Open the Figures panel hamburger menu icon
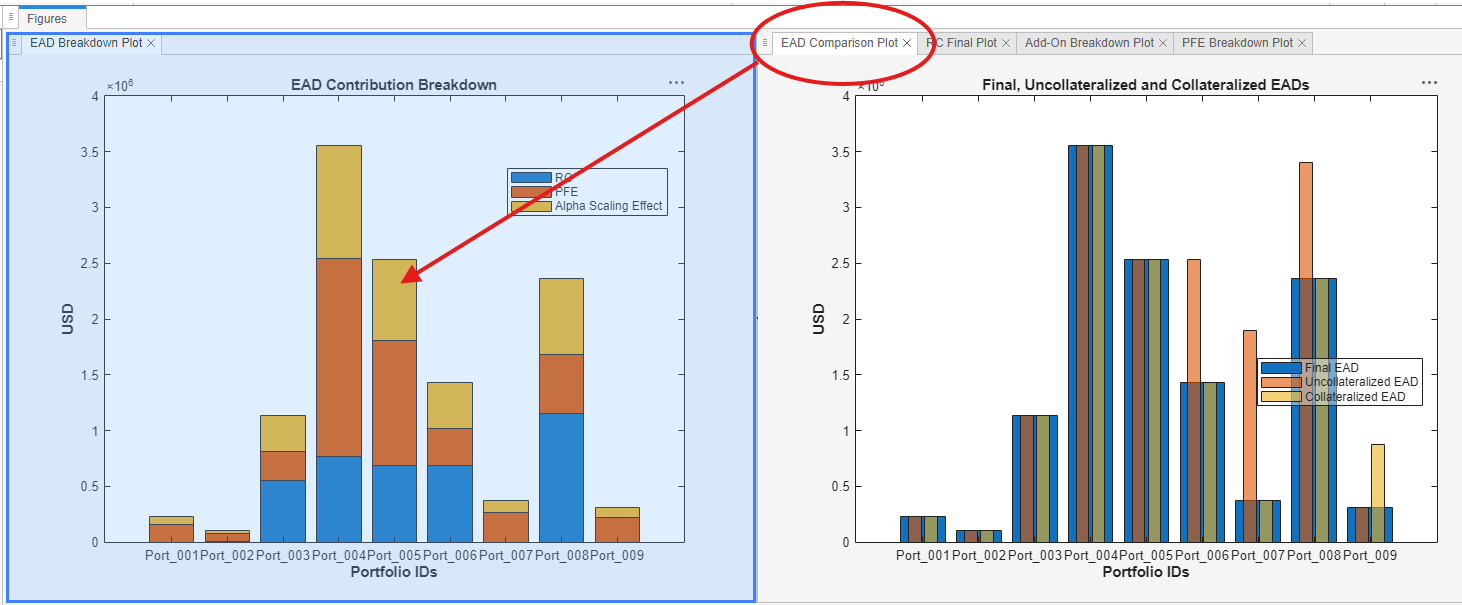This screenshot has width=1462, height=605. [x=9, y=17]
